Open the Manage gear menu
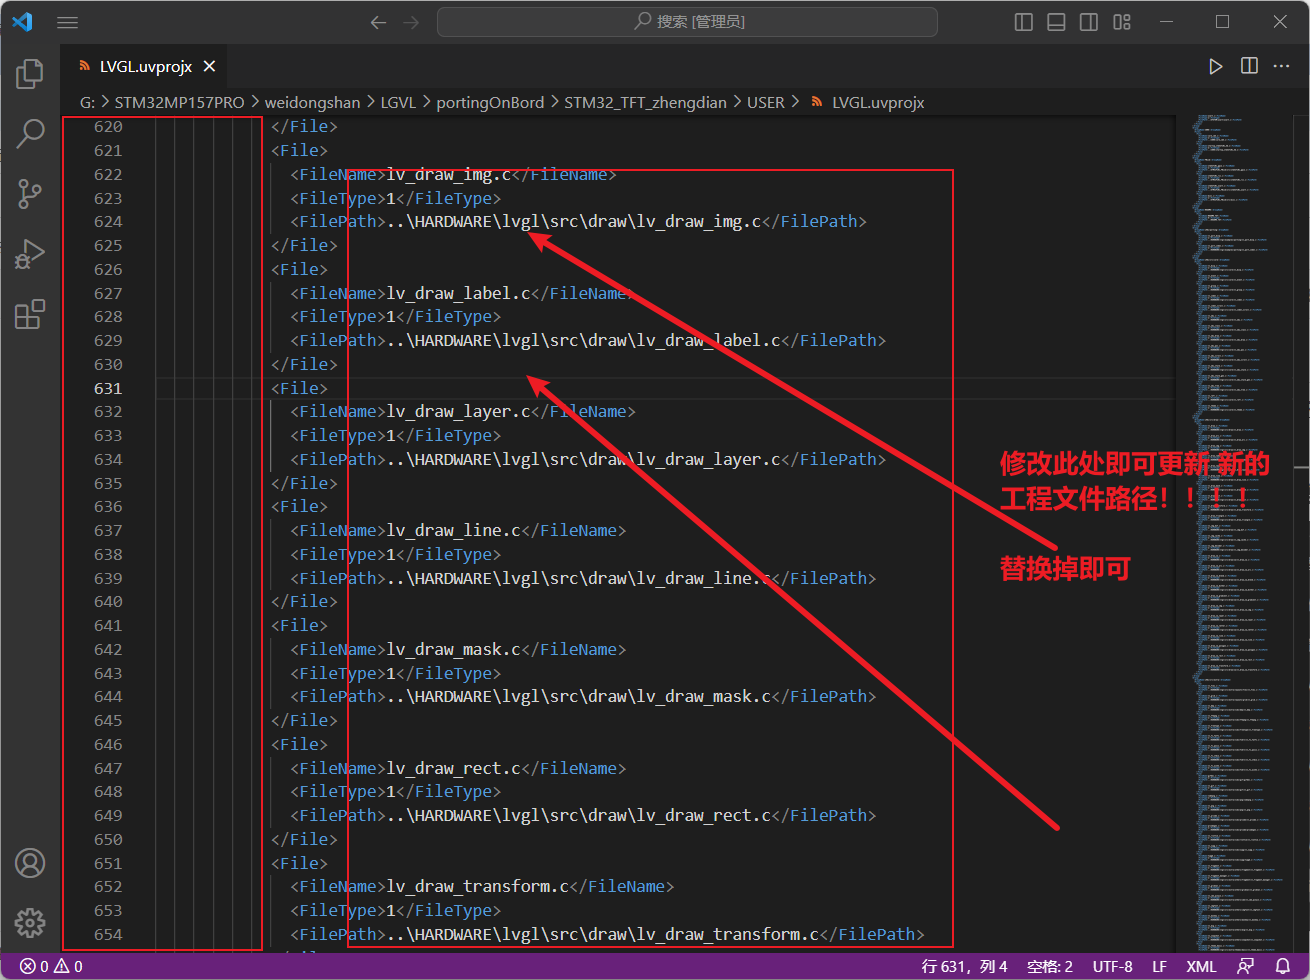 pyautogui.click(x=30, y=922)
